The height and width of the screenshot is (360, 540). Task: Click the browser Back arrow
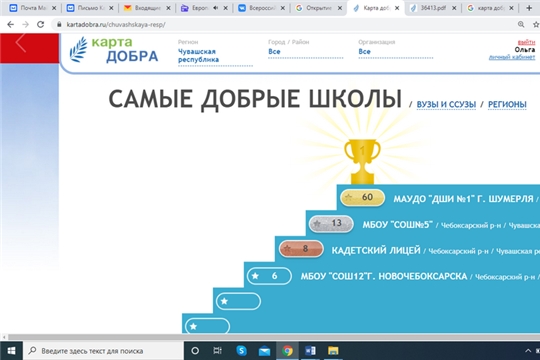point(10,24)
